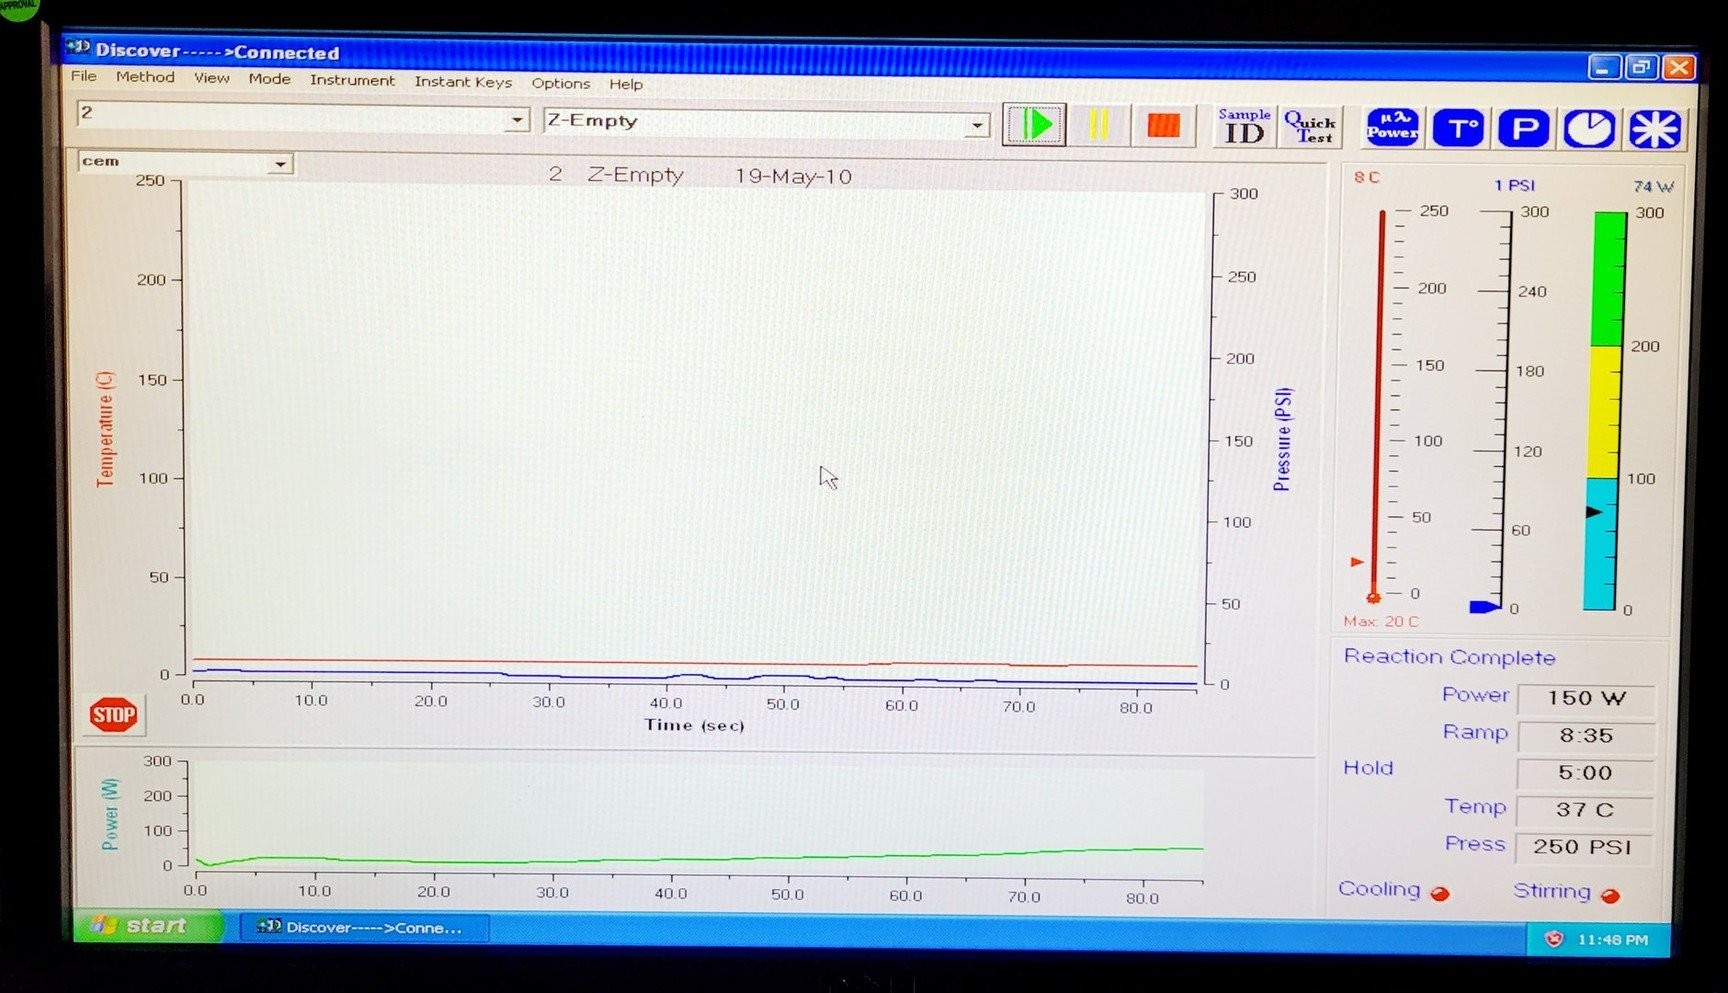Click the T° temperature icon
The width and height of the screenshot is (1728, 993).
(x=1458, y=128)
